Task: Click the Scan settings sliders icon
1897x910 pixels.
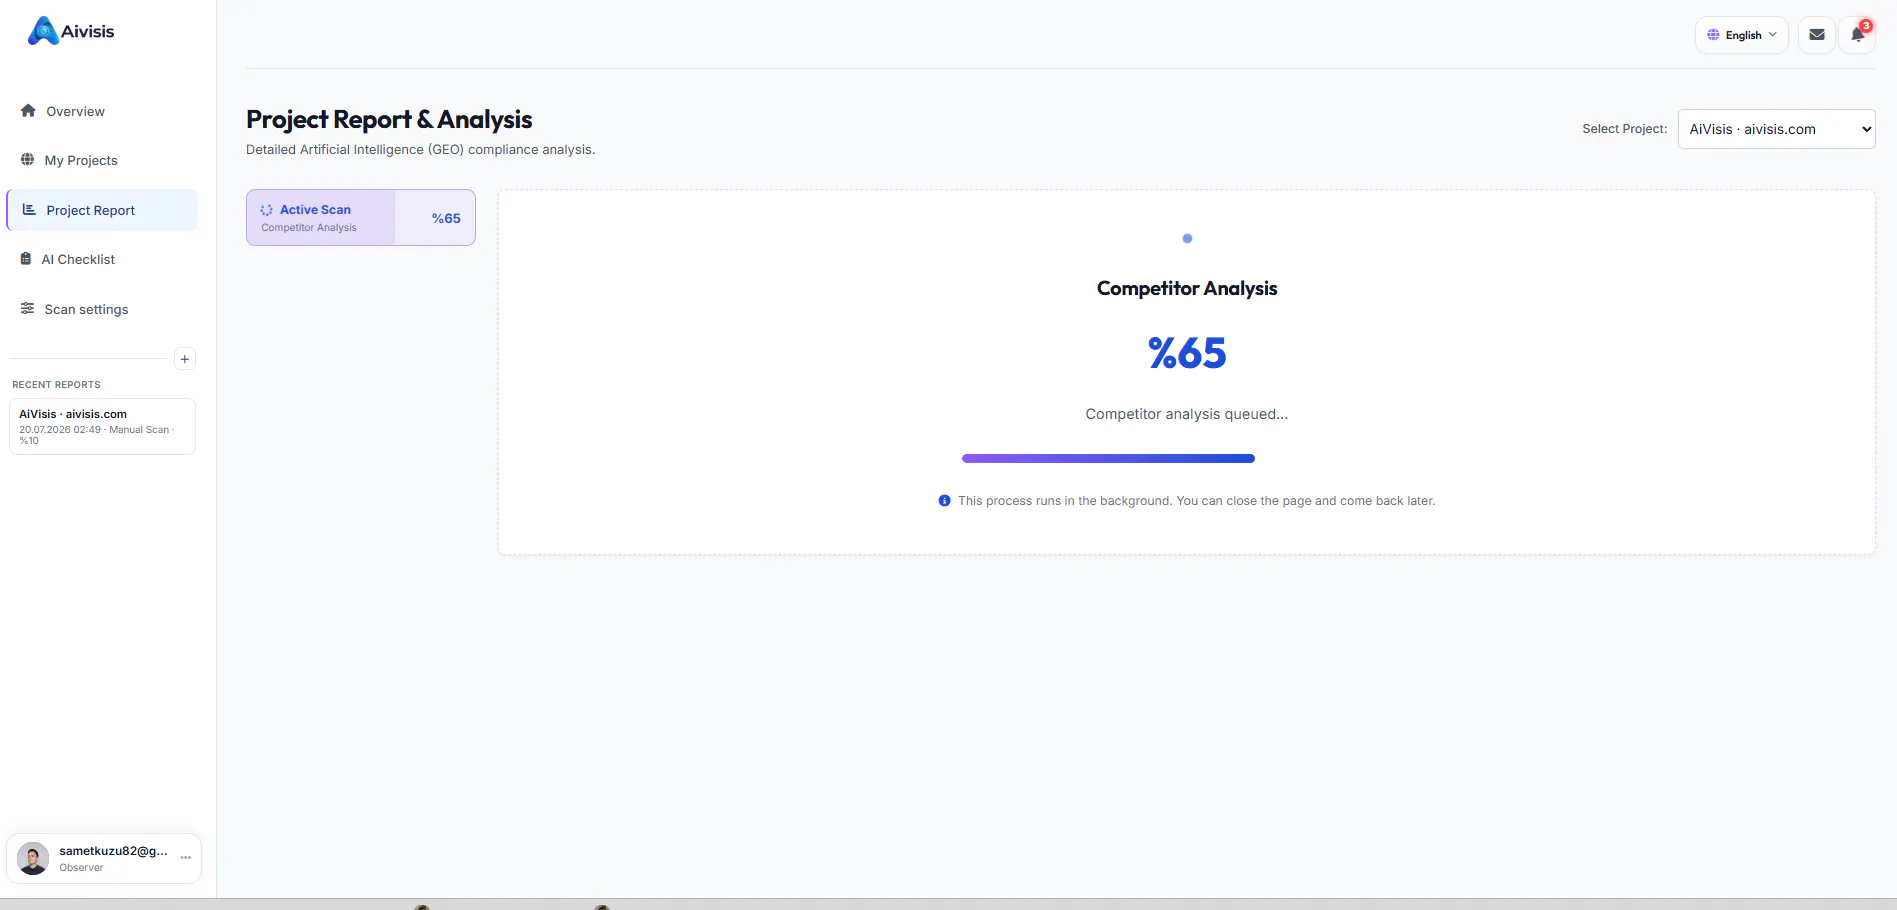Action: coord(28,309)
